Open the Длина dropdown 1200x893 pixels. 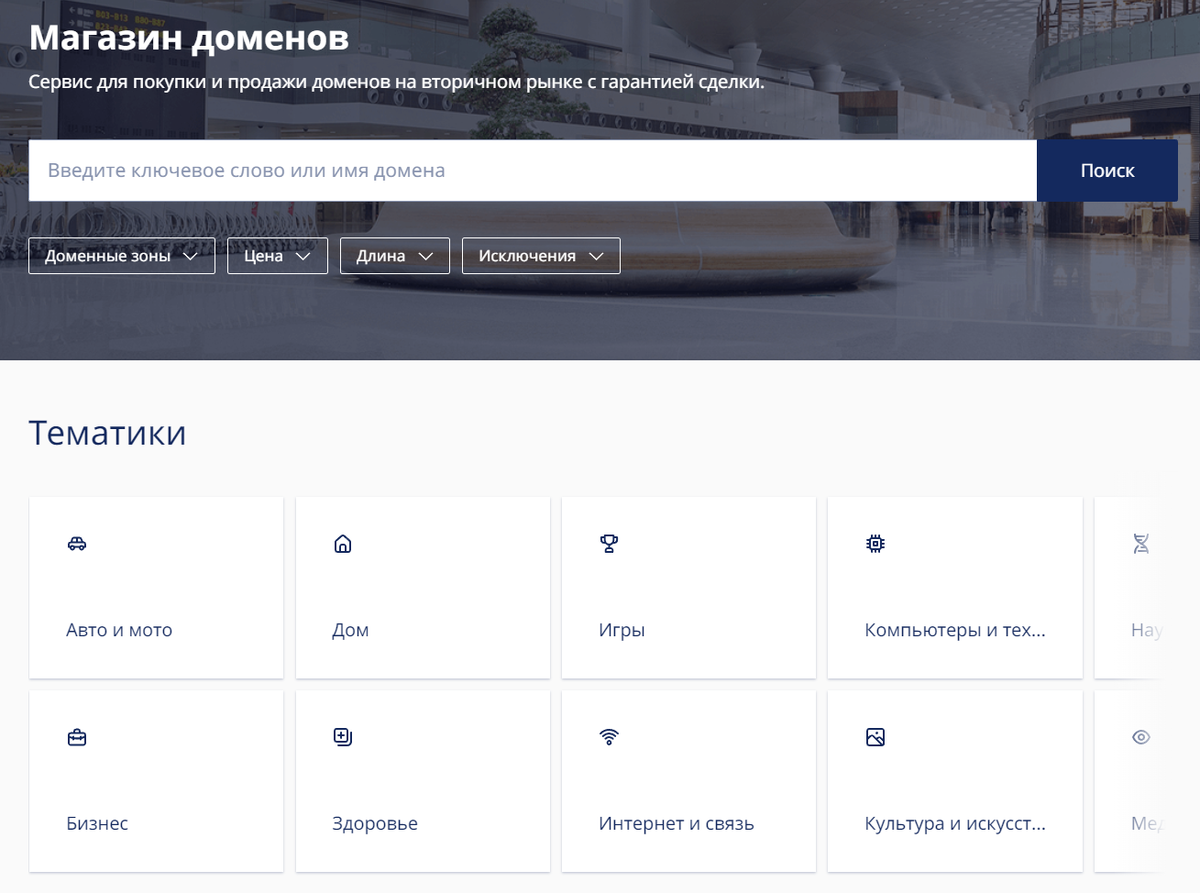coord(394,255)
